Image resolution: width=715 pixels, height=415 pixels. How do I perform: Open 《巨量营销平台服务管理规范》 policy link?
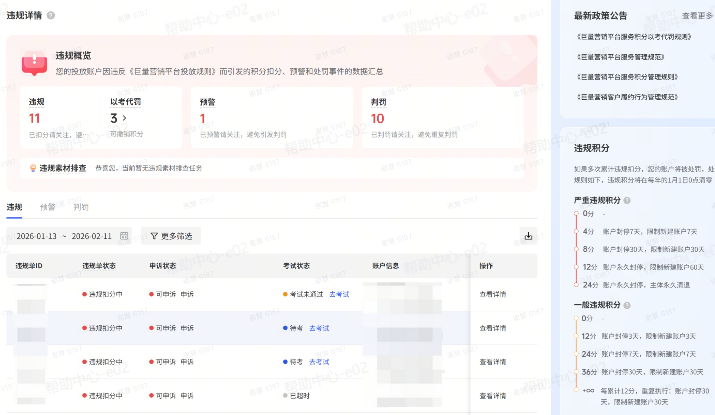[x=621, y=57]
